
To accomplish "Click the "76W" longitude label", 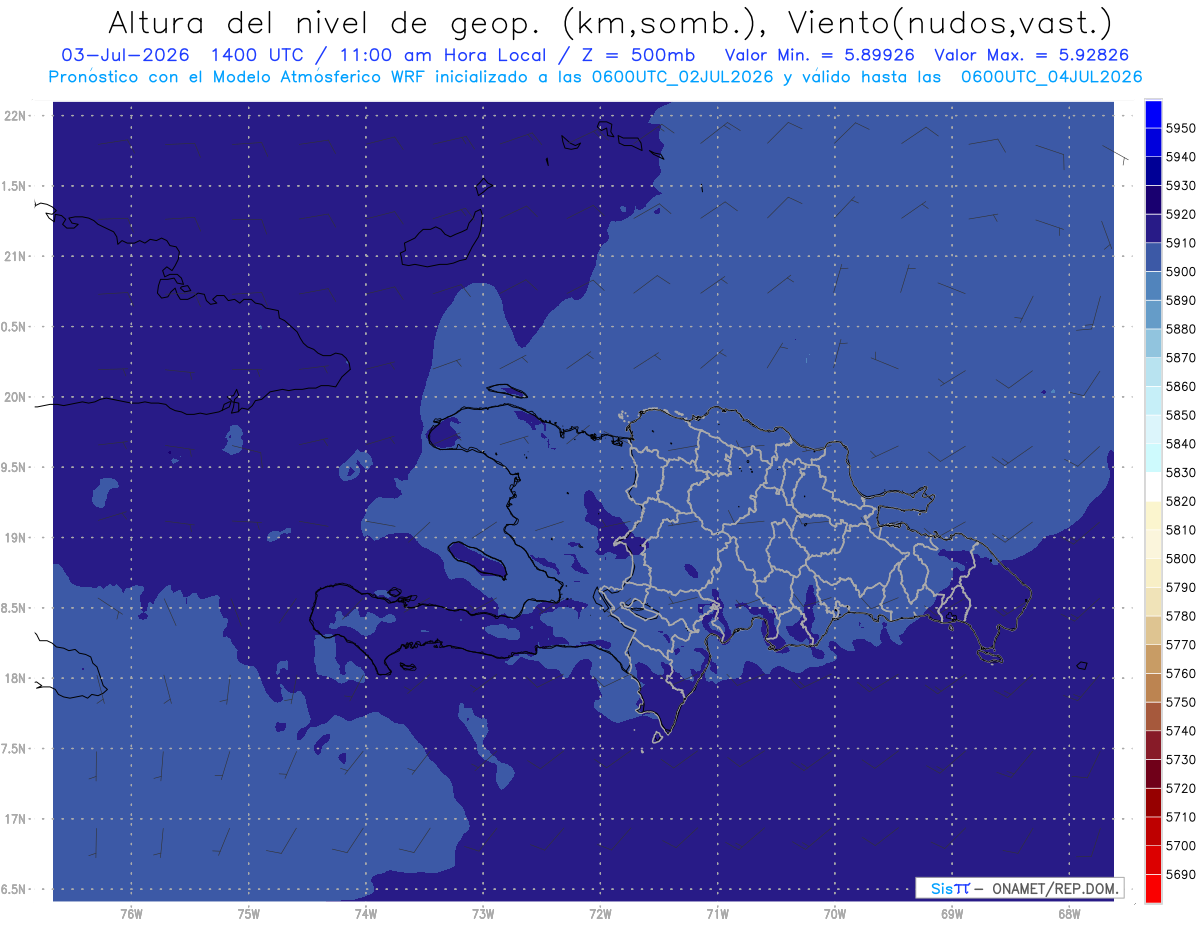I will 131,913.
